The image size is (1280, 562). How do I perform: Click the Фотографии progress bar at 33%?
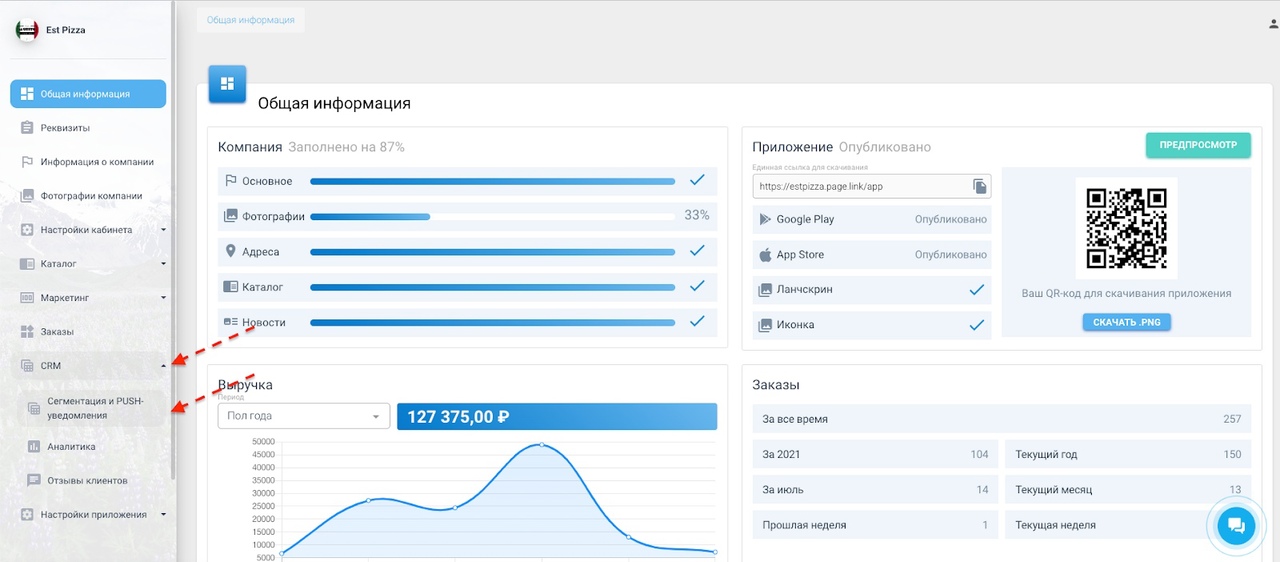492,216
